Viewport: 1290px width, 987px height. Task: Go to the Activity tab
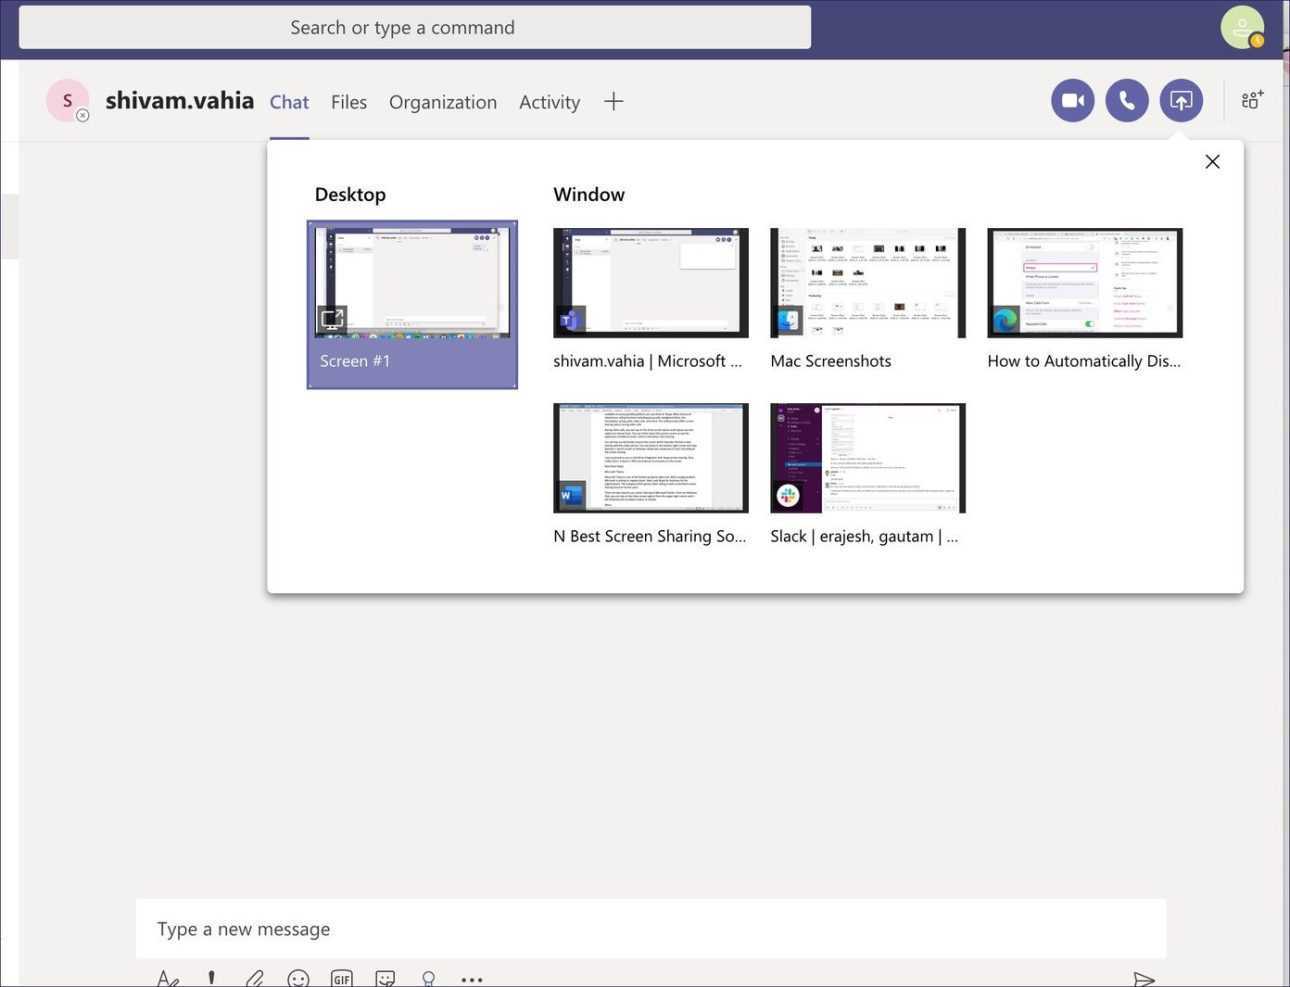(x=549, y=102)
